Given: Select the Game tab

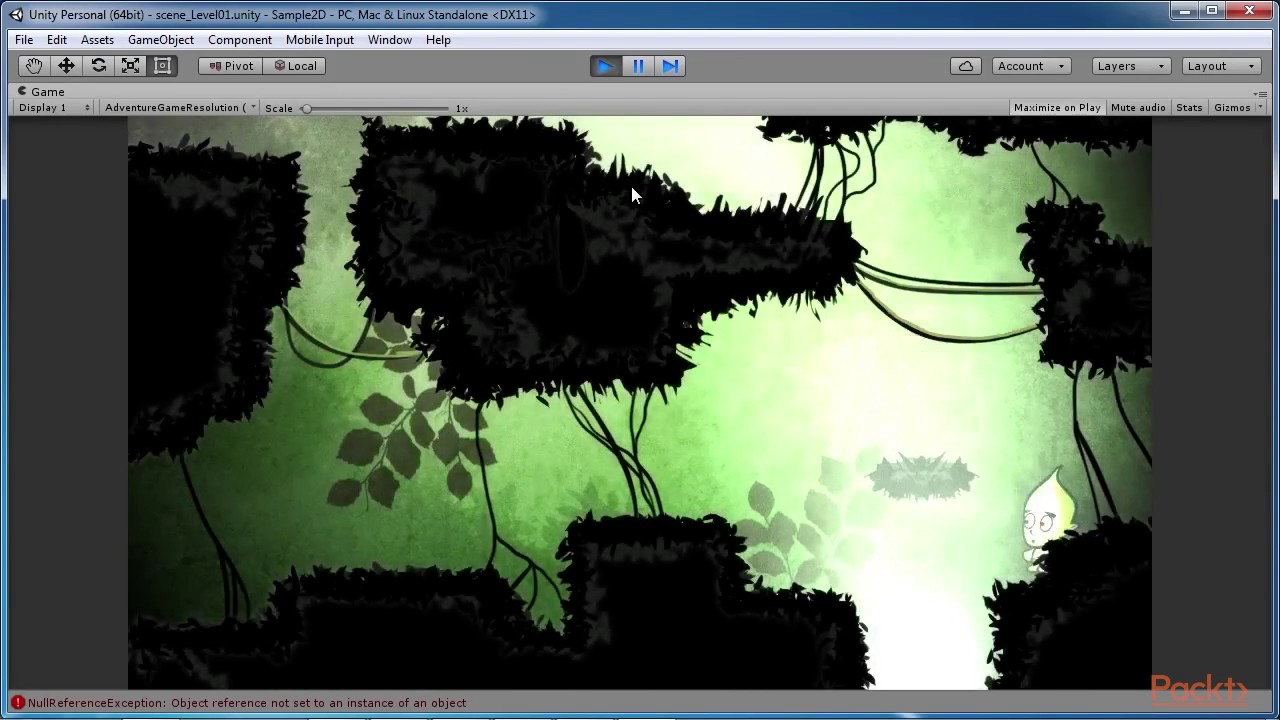Looking at the screenshot, I should pyautogui.click(x=41, y=92).
